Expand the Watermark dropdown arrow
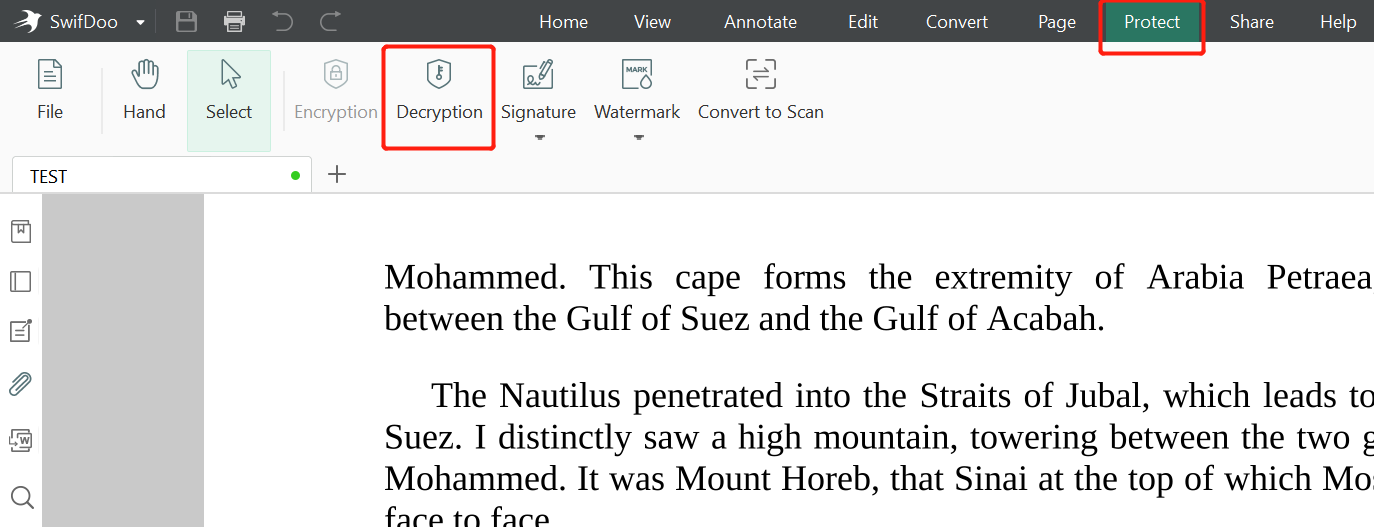Viewport: 1374px width, 527px height. [637, 137]
